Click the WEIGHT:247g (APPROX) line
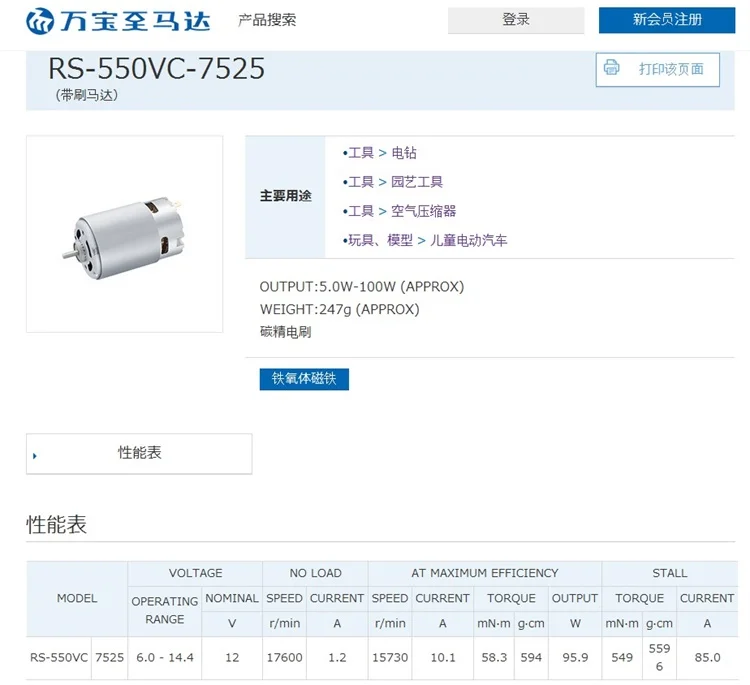 [x=340, y=309]
